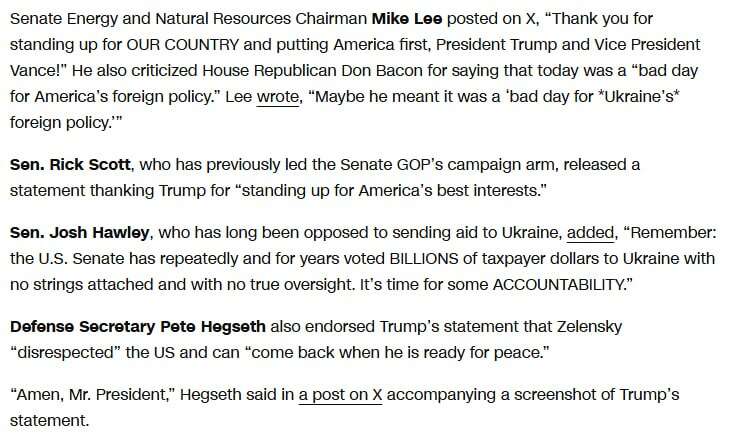Click the quote "Amen, Mr. President,"

click(x=93, y=394)
